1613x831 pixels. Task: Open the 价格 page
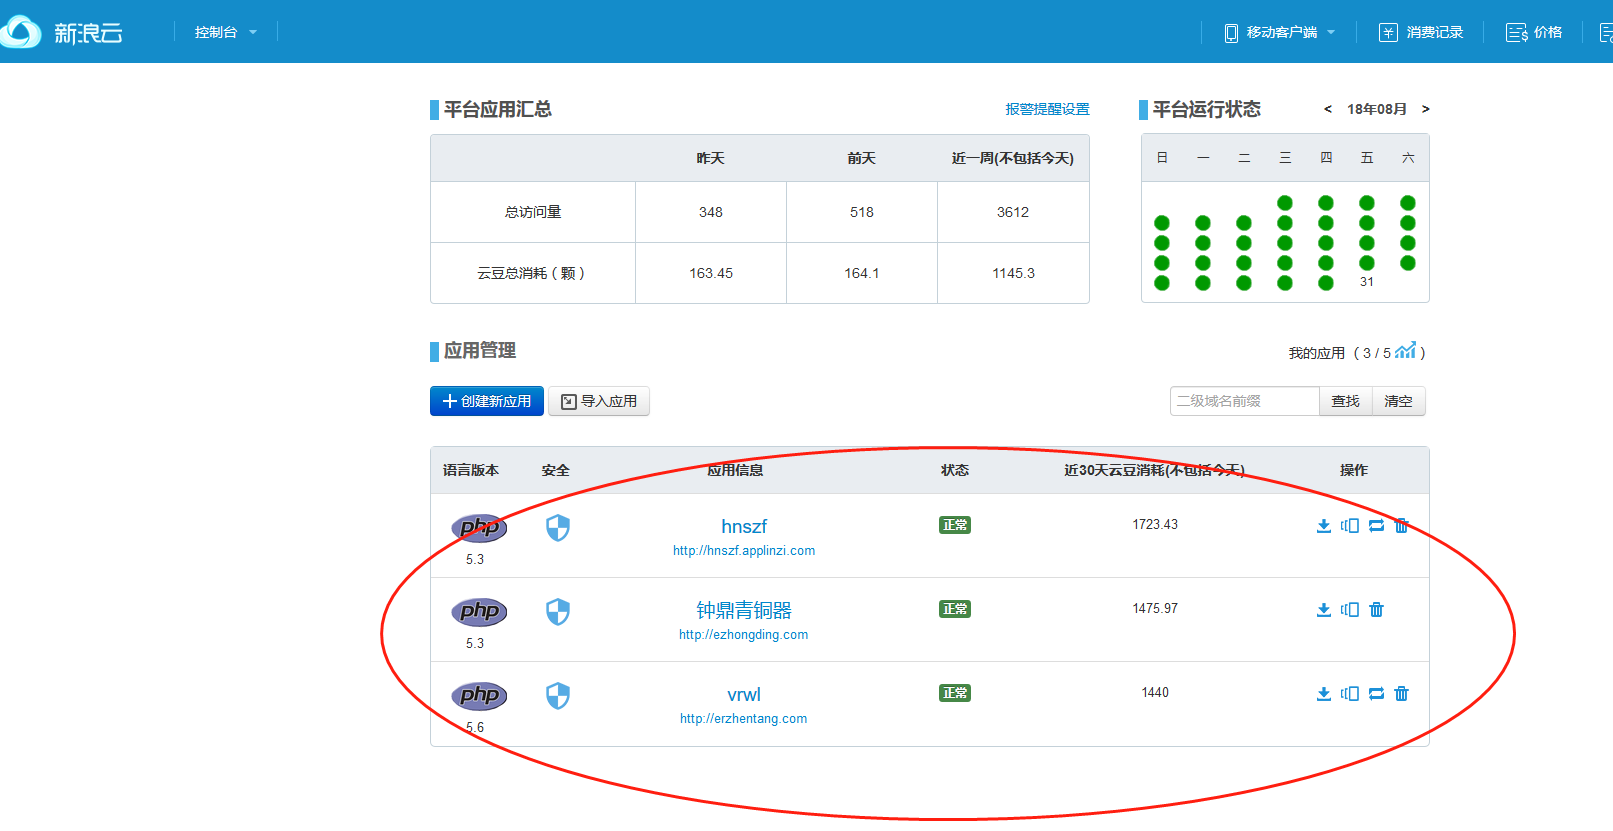(x=1535, y=32)
